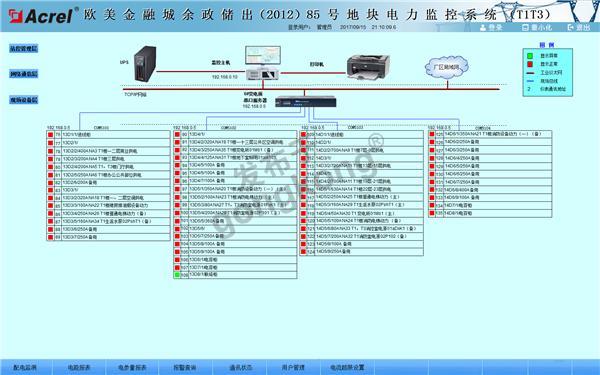Click red square in the legend box
The width and height of the screenshot is (600, 375).
click(x=530, y=64)
